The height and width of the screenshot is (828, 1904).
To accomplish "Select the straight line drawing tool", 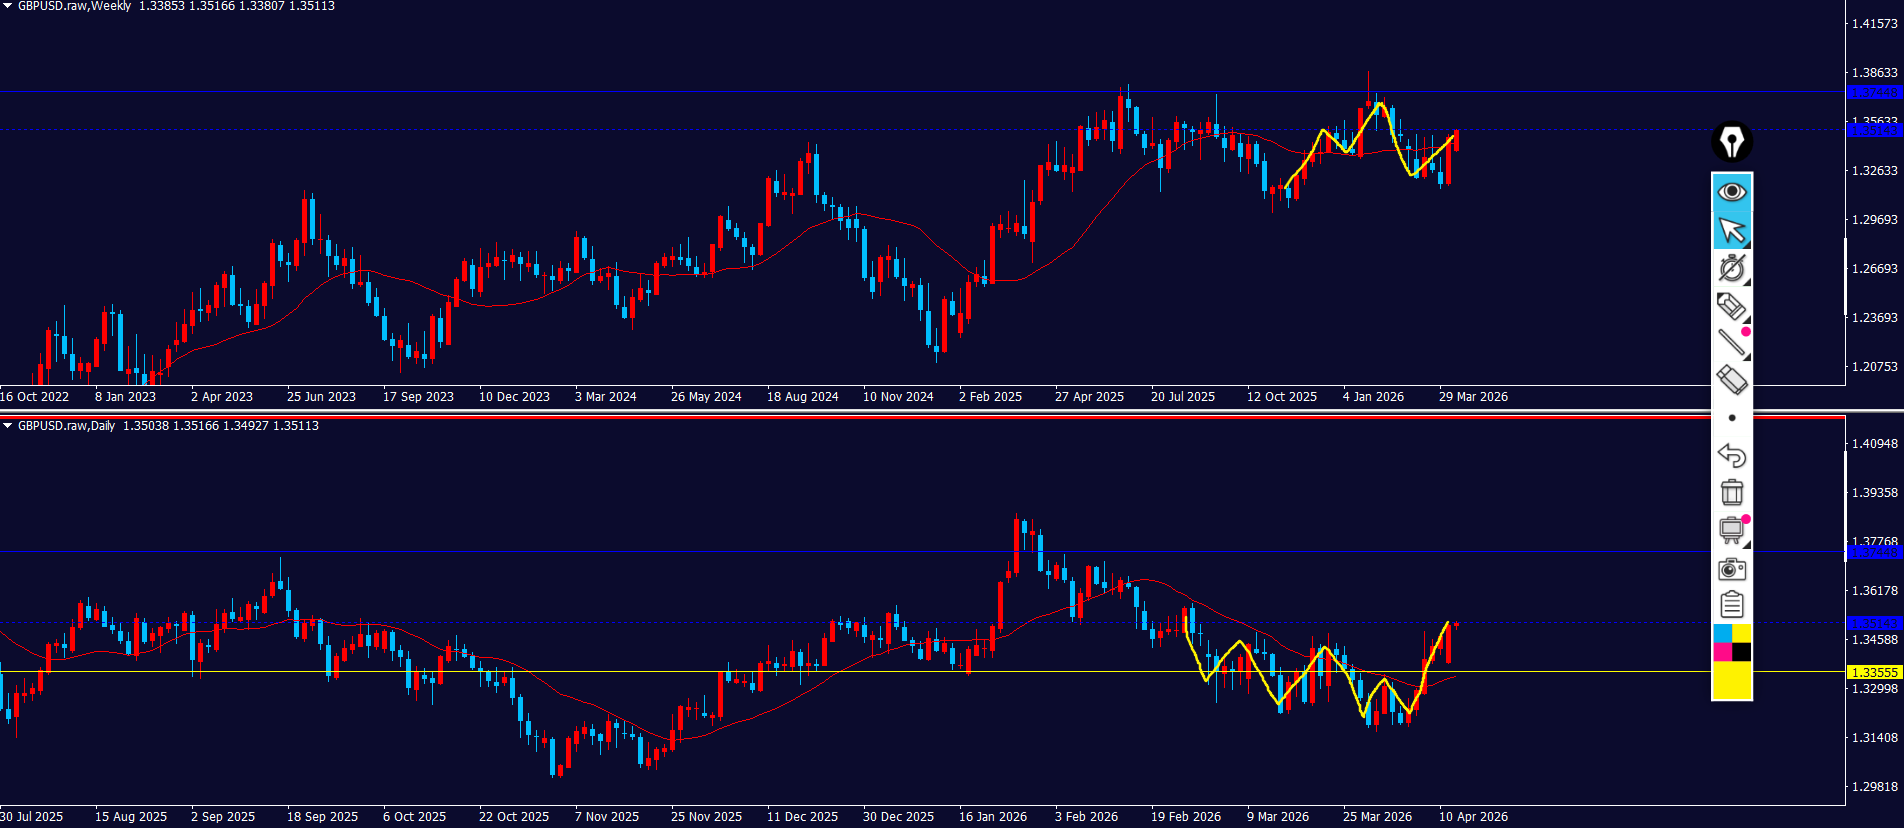I will click(x=1732, y=343).
